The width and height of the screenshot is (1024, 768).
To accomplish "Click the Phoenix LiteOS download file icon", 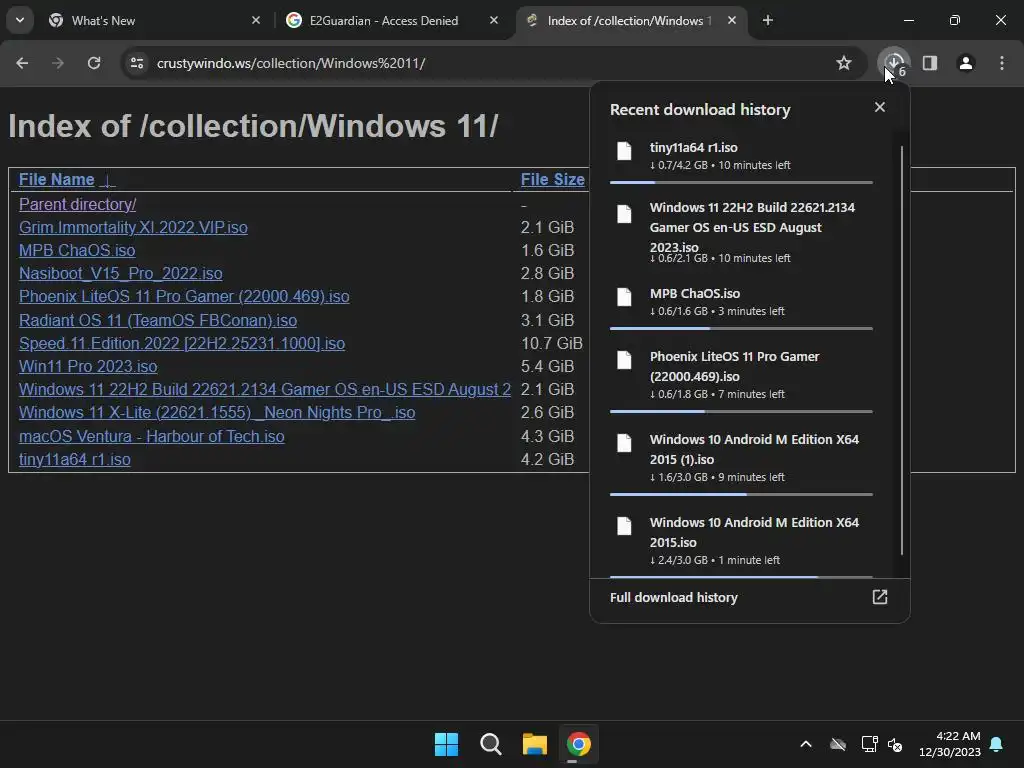I will tap(624, 360).
